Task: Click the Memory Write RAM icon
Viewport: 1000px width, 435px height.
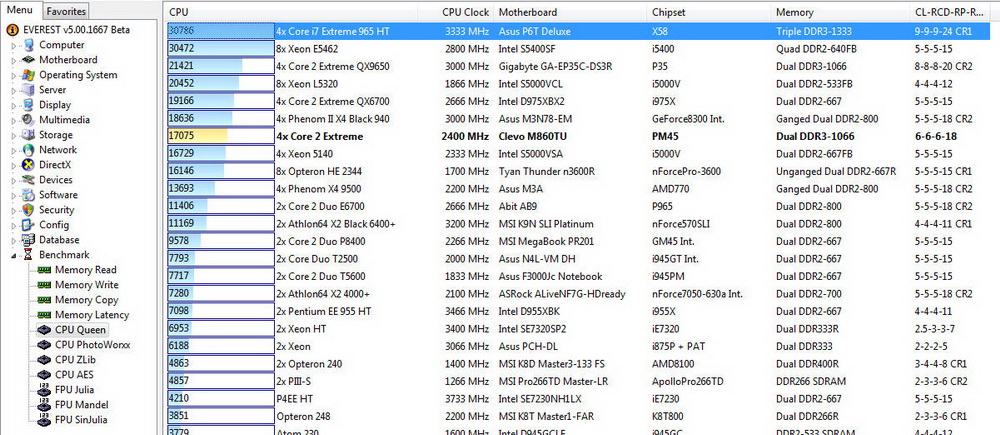Action: (44, 284)
